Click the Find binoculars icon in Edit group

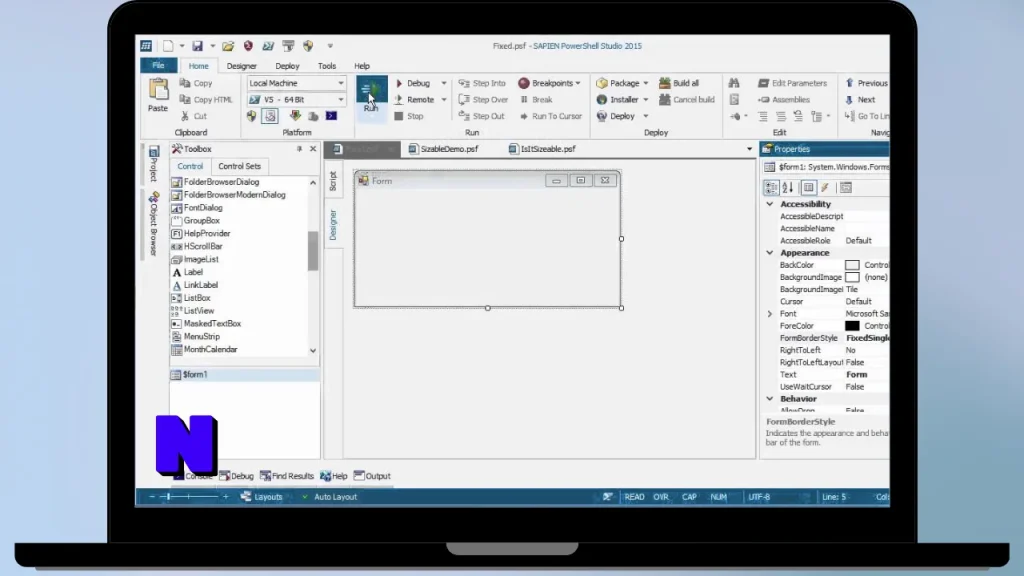[734, 84]
